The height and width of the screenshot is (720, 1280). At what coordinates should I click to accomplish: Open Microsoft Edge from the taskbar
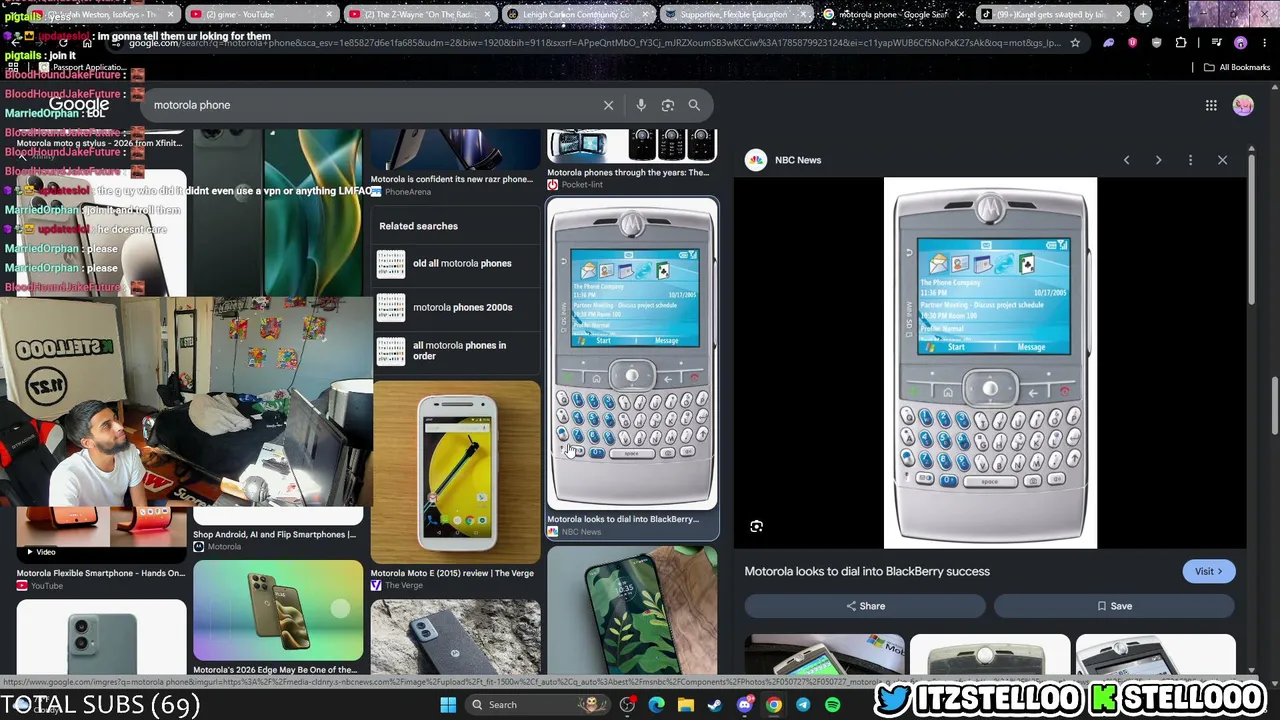[656, 705]
